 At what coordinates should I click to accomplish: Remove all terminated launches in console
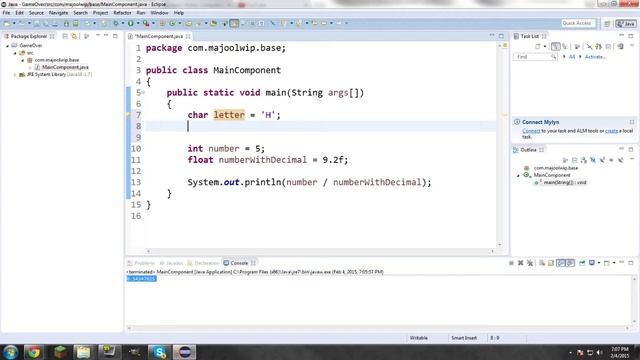[x=530, y=263]
